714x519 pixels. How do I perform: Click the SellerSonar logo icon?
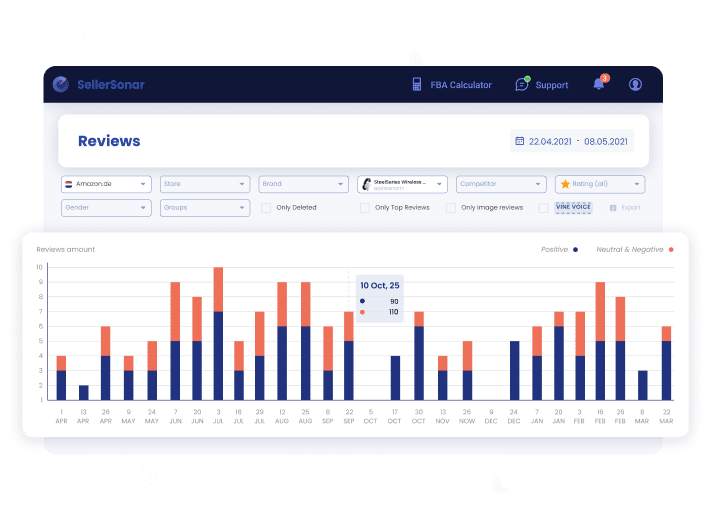point(61,84)
